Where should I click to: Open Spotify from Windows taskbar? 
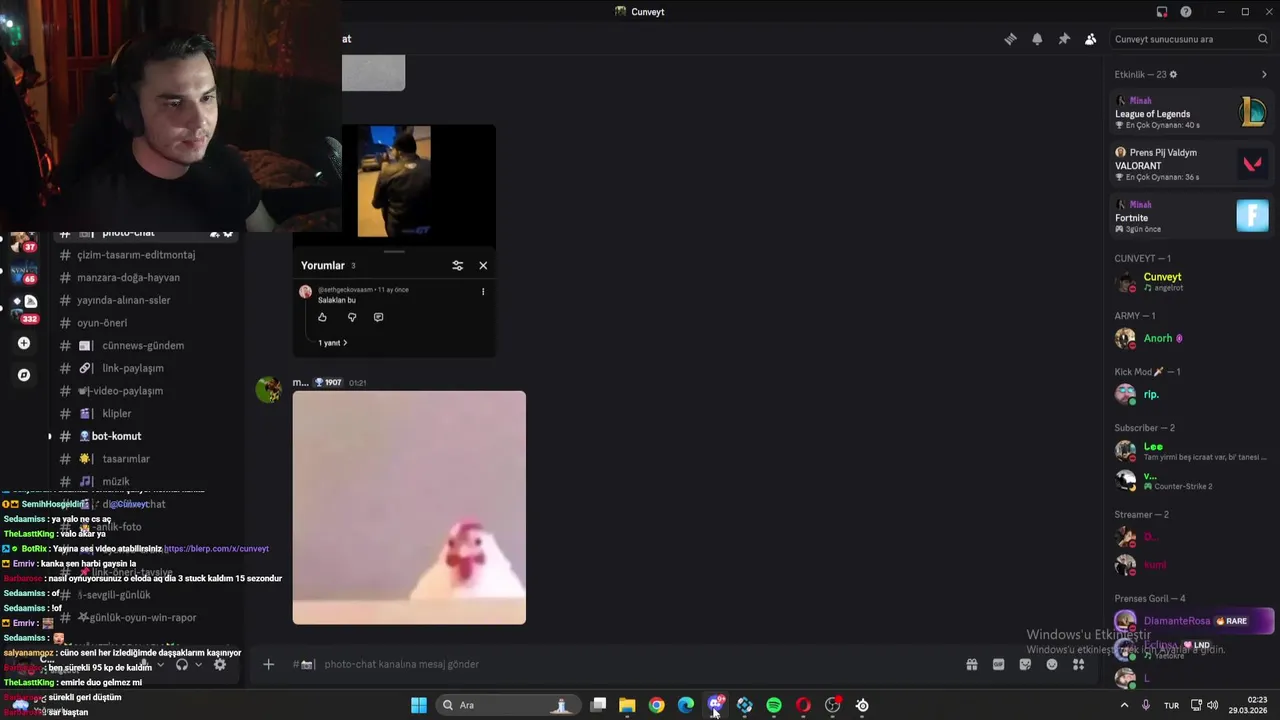click(774, 705)
